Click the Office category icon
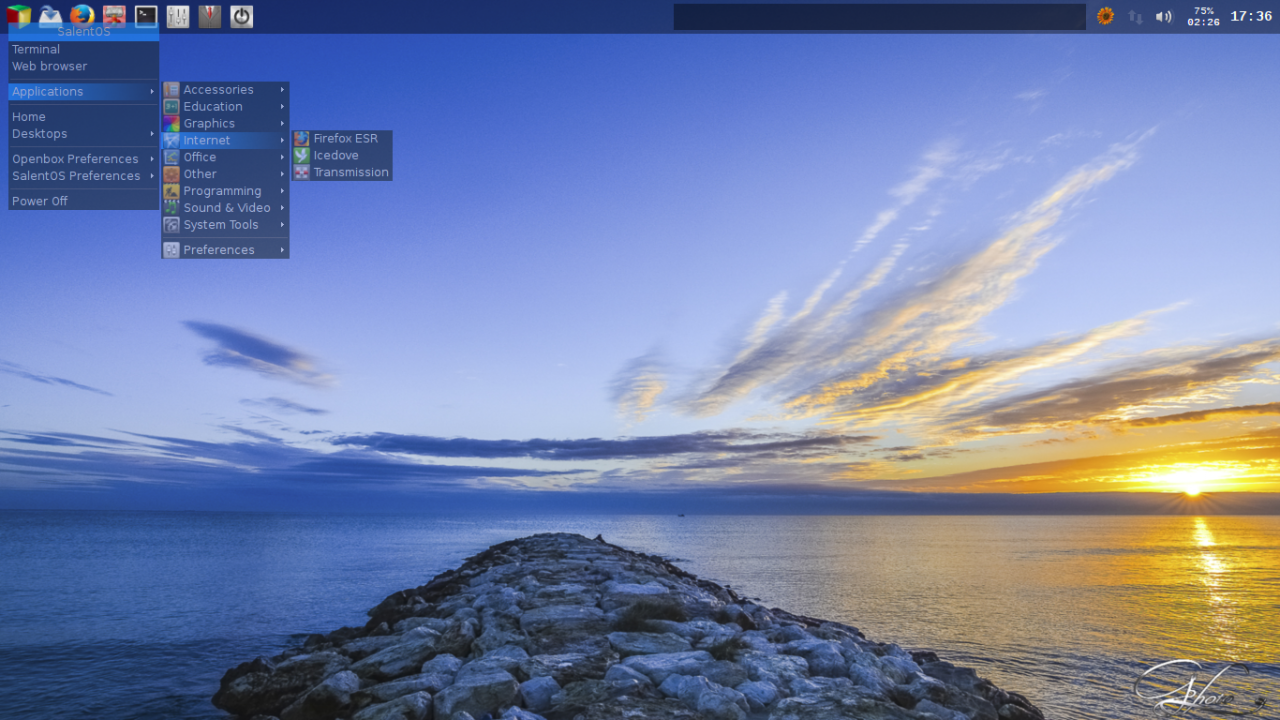 point(171,157)
